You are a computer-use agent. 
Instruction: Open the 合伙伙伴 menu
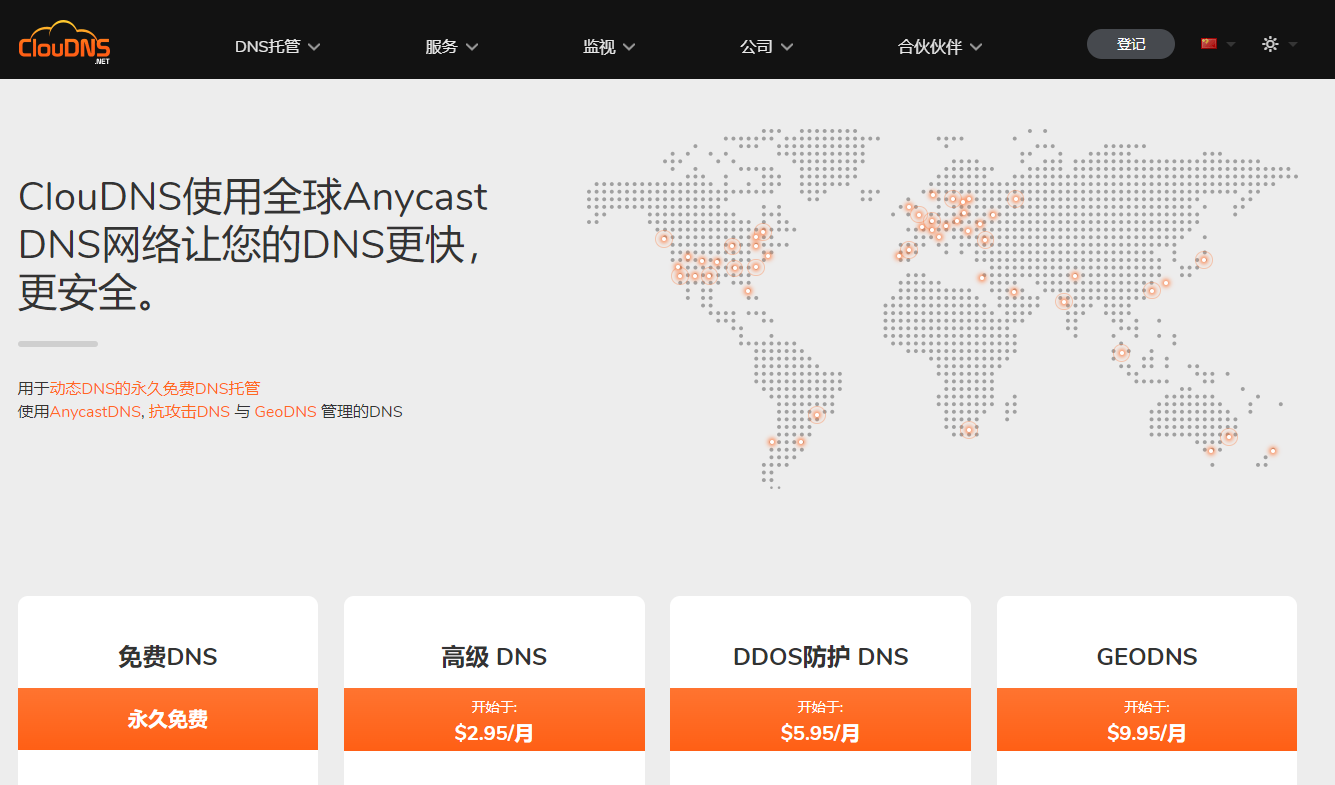(x=940, y=46)
